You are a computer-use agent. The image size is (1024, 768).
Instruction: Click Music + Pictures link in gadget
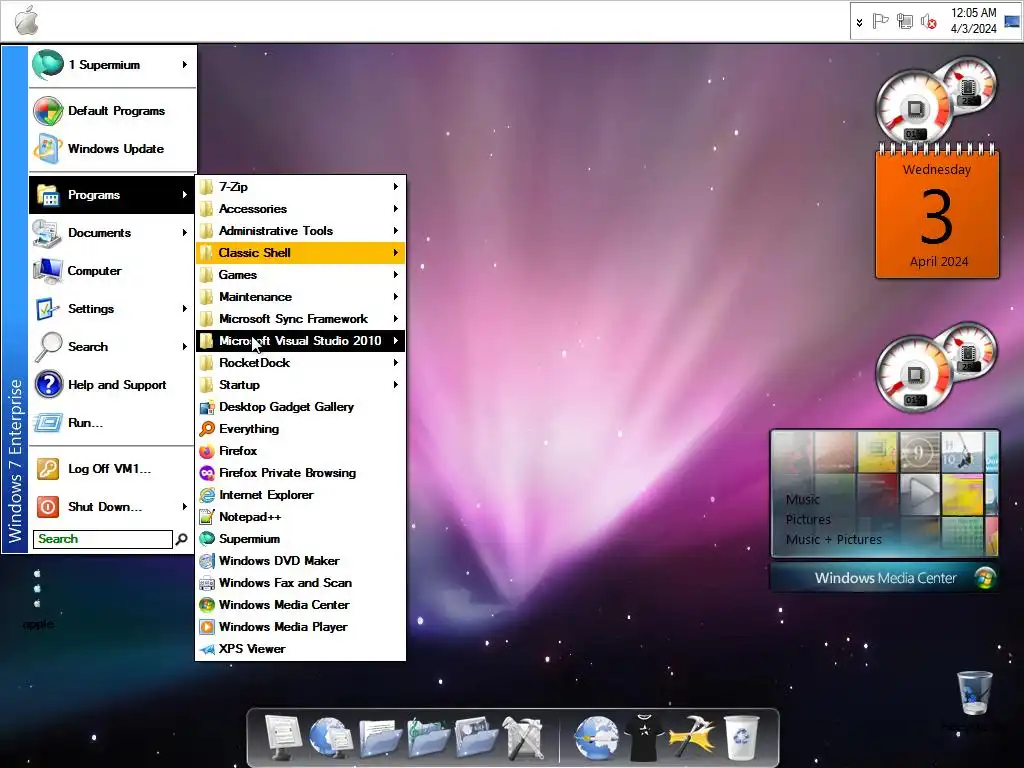[834, 539]
